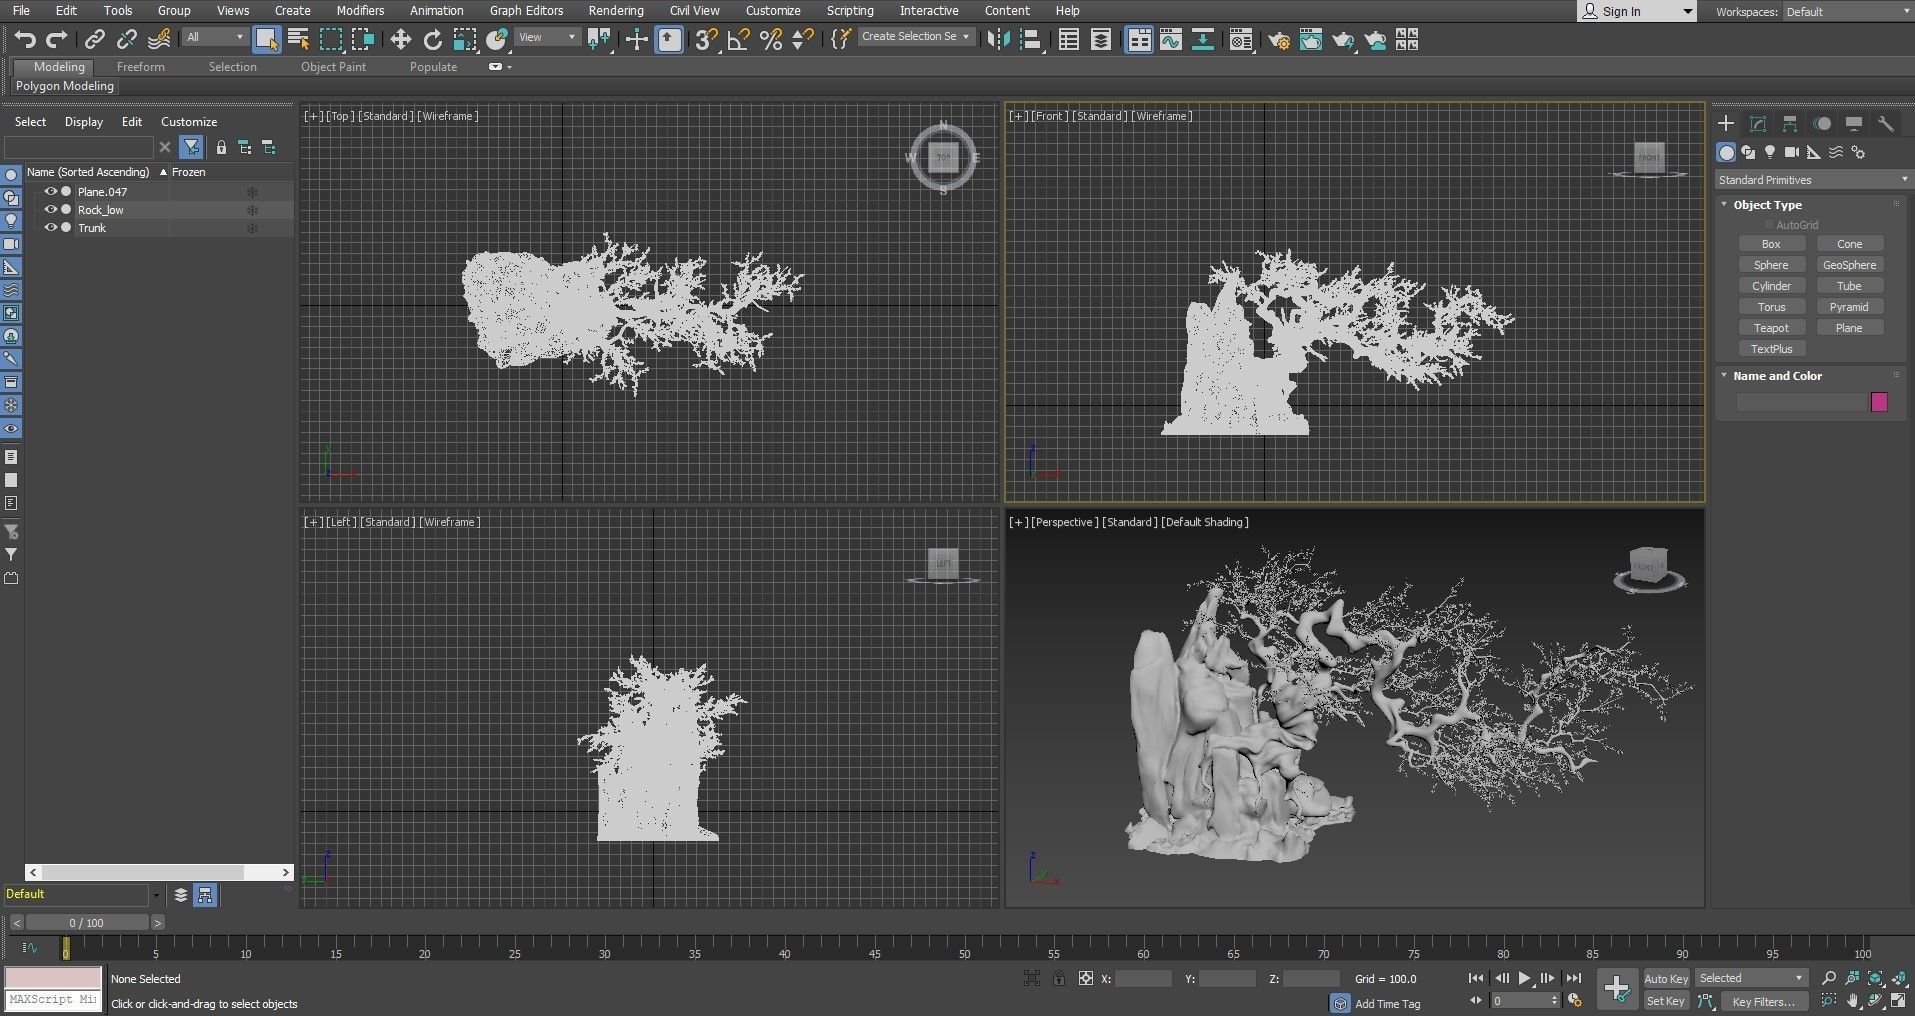
Task: Hide Trunk using its eye icon
Action: click(50, 227)
